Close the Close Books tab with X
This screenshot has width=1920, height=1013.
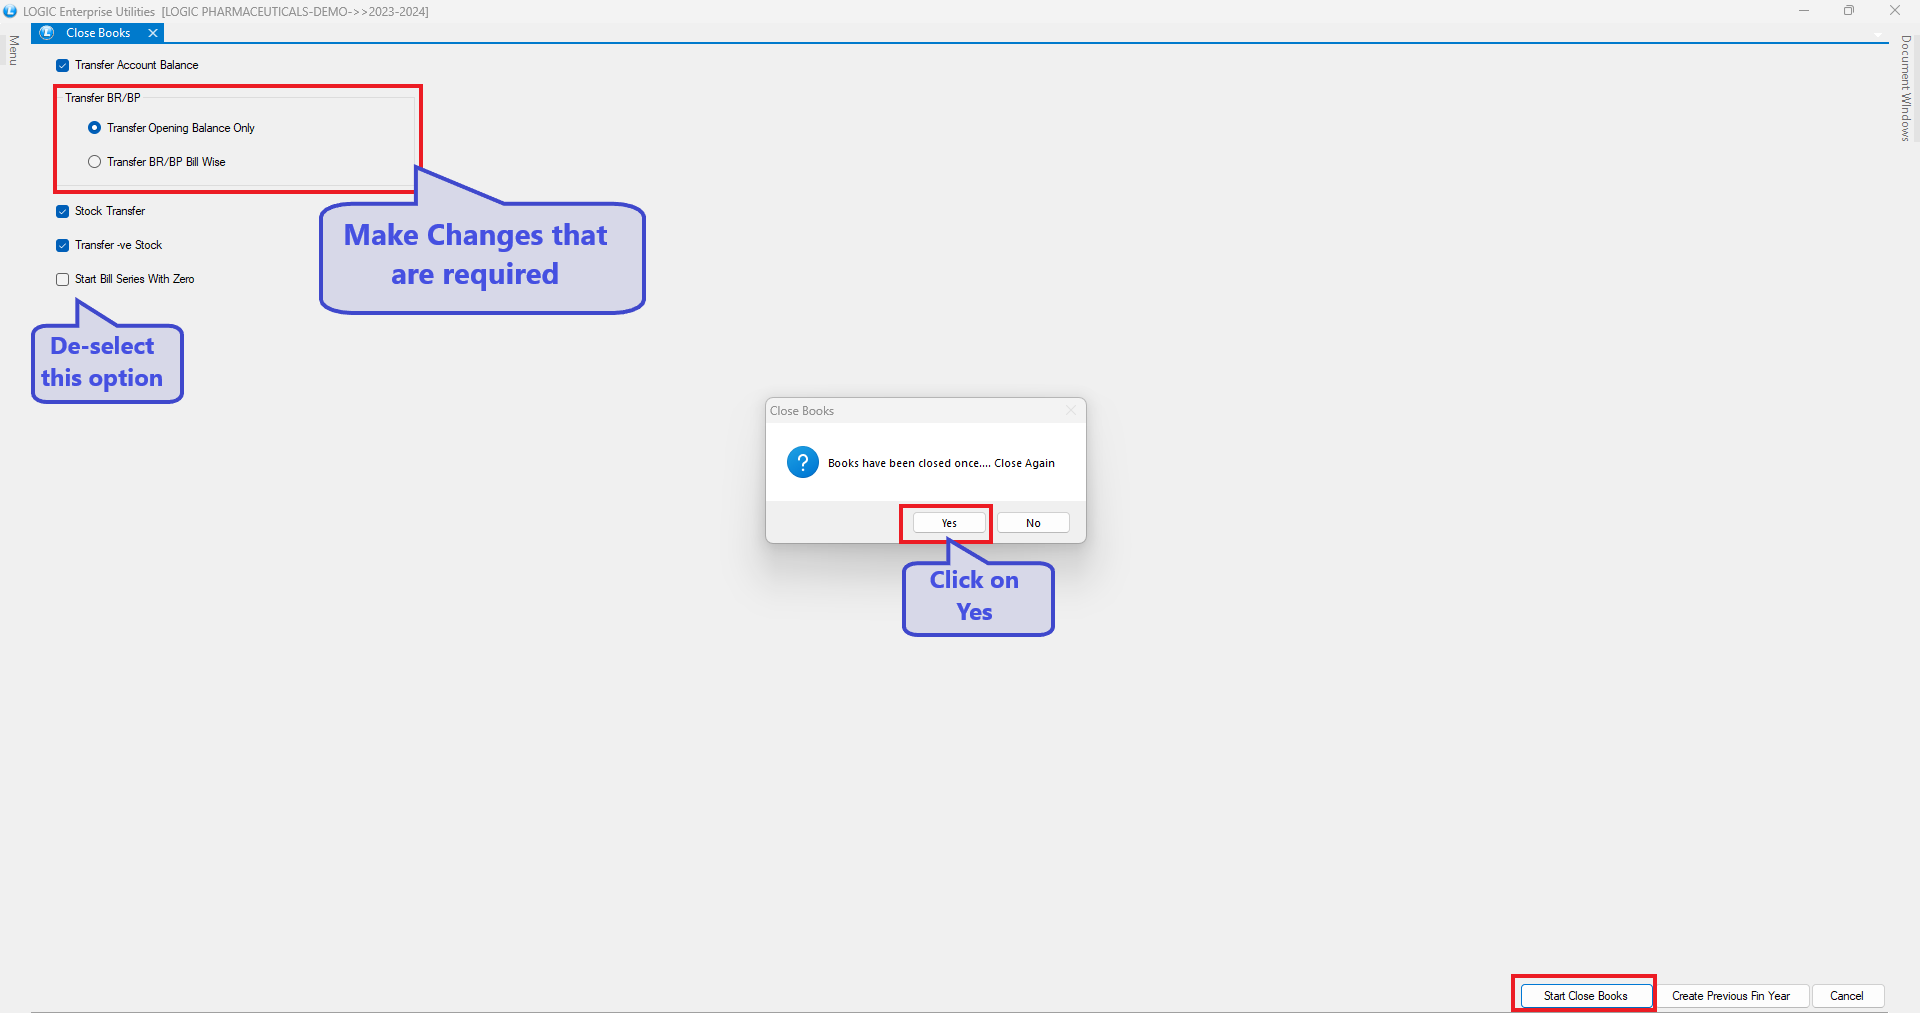(153, 33)
